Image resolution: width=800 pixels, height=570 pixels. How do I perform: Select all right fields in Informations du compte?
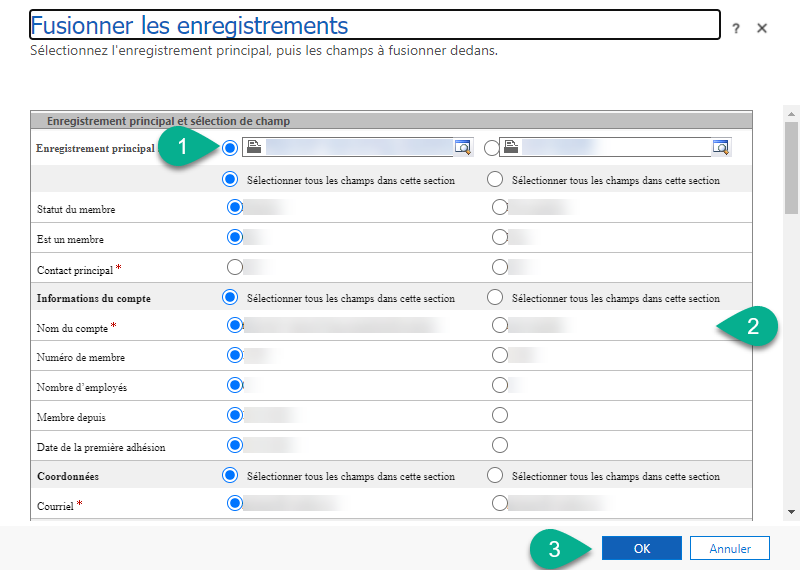click(x=495, y=297)
